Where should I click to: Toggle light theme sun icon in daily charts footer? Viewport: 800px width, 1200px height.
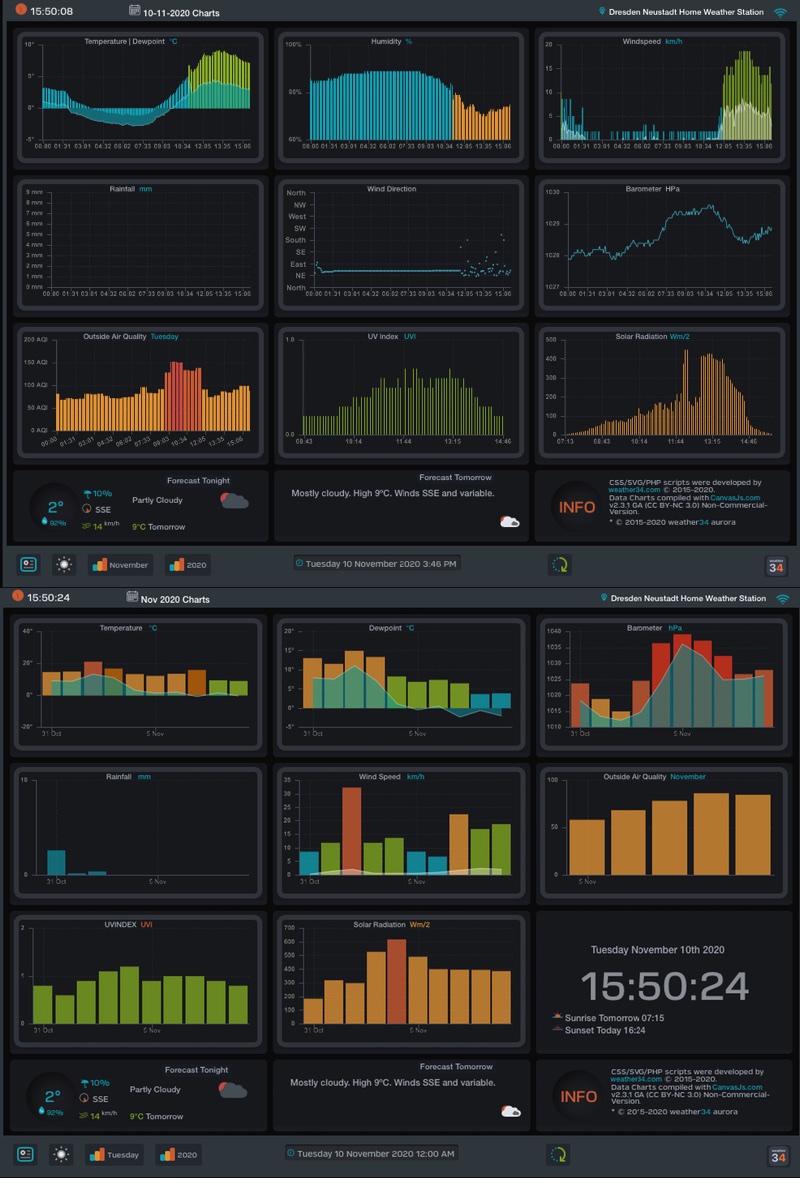[65, 565]
